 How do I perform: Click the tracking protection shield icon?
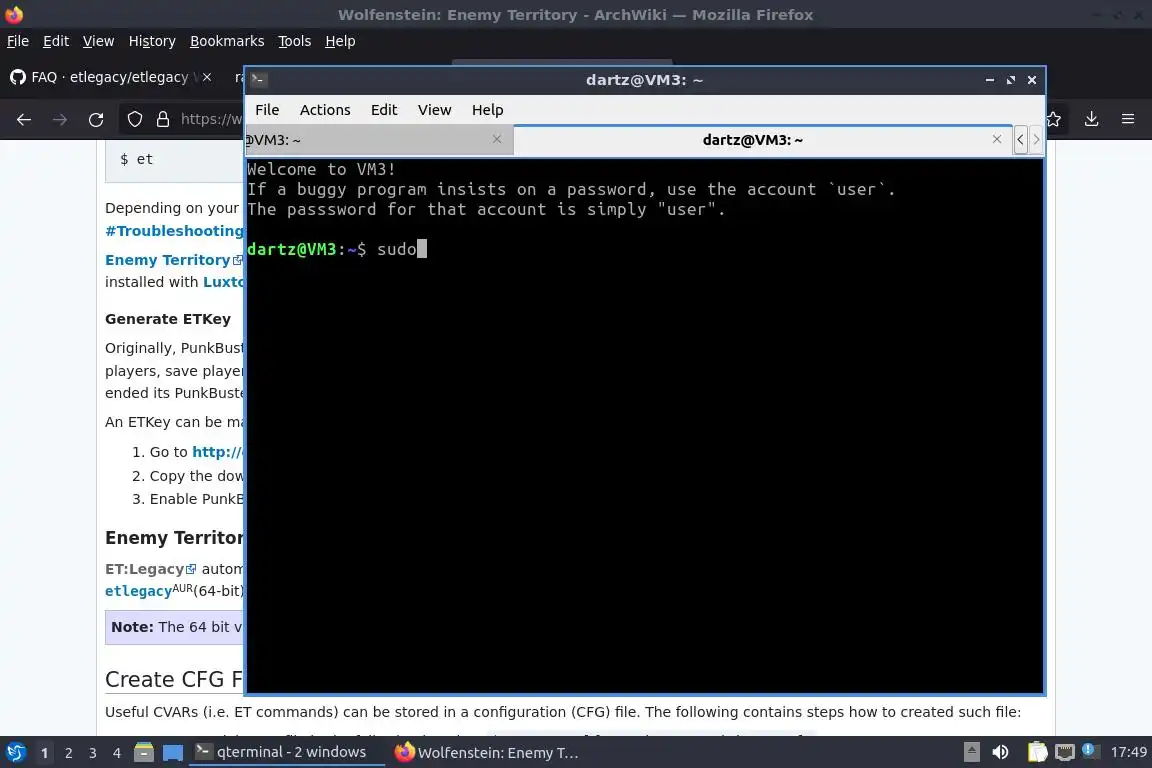134,119
